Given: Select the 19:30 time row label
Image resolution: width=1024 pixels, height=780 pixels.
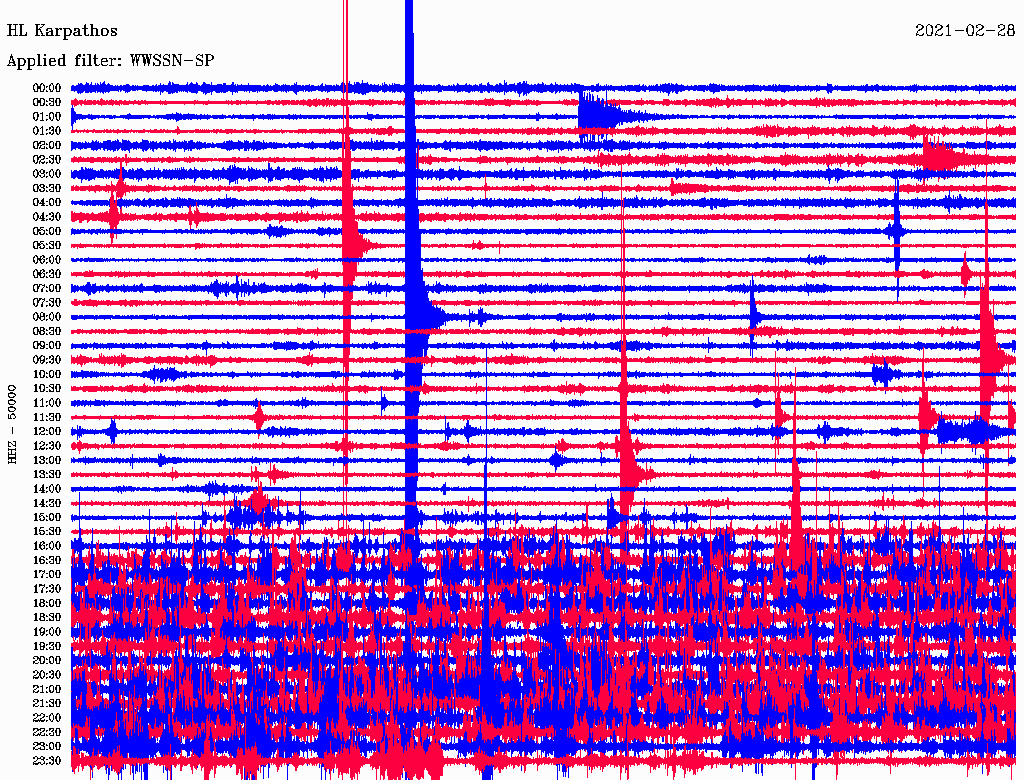Looking at the screenshot, I should [47, 646].
